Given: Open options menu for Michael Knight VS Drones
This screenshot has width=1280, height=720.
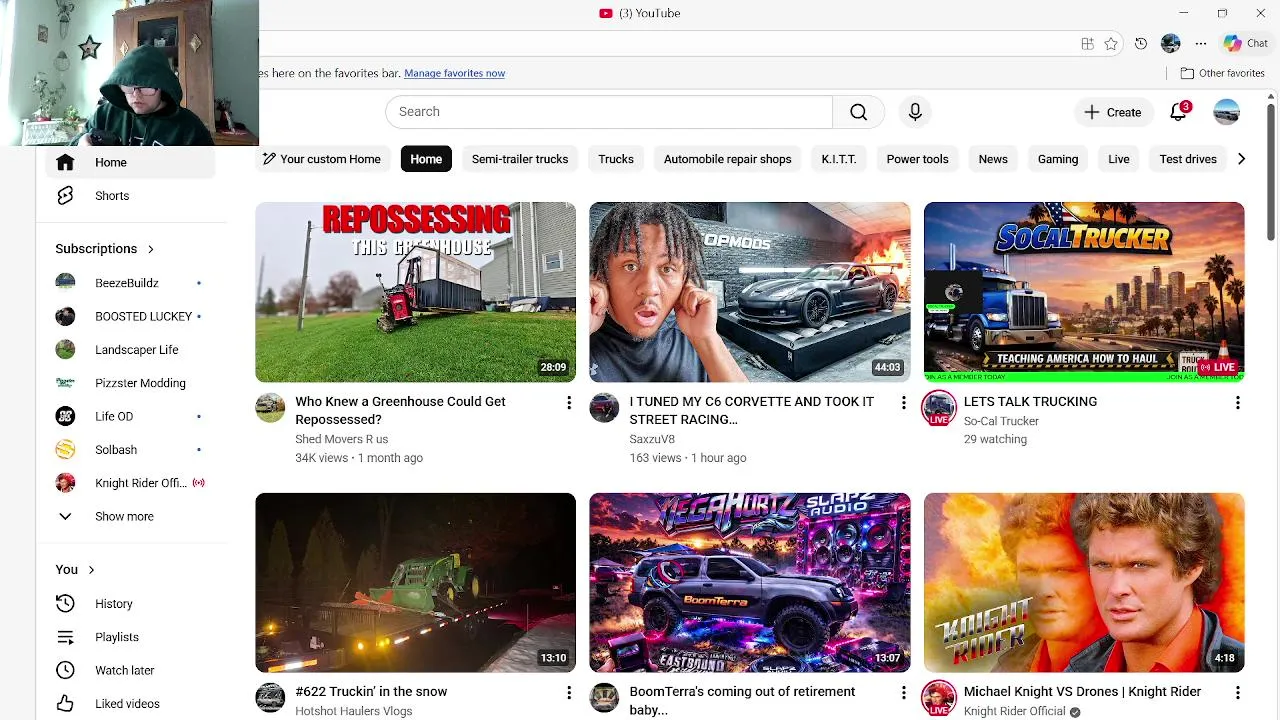Looking at the screenshot, I should coord(1237,692).
